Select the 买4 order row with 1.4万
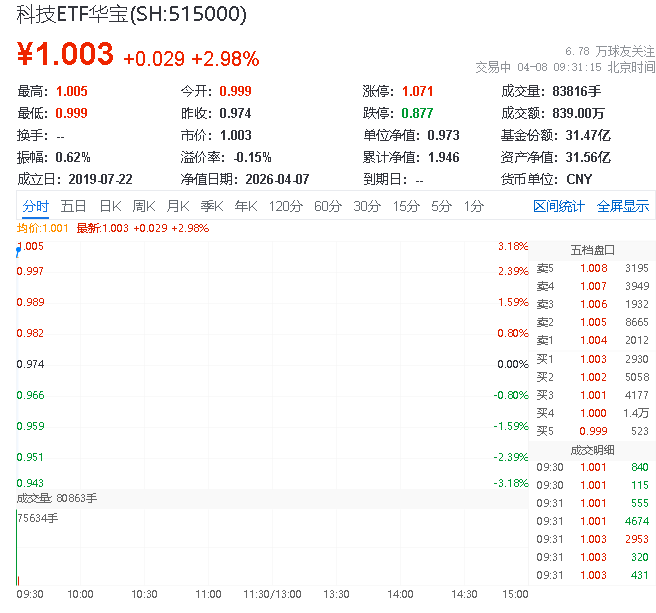Viewport: 656px width, 613px height. (592, 413)
